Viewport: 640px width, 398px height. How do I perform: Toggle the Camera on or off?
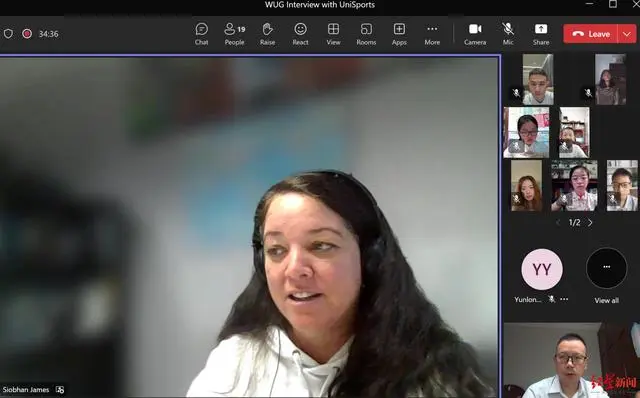pos(475,34)
